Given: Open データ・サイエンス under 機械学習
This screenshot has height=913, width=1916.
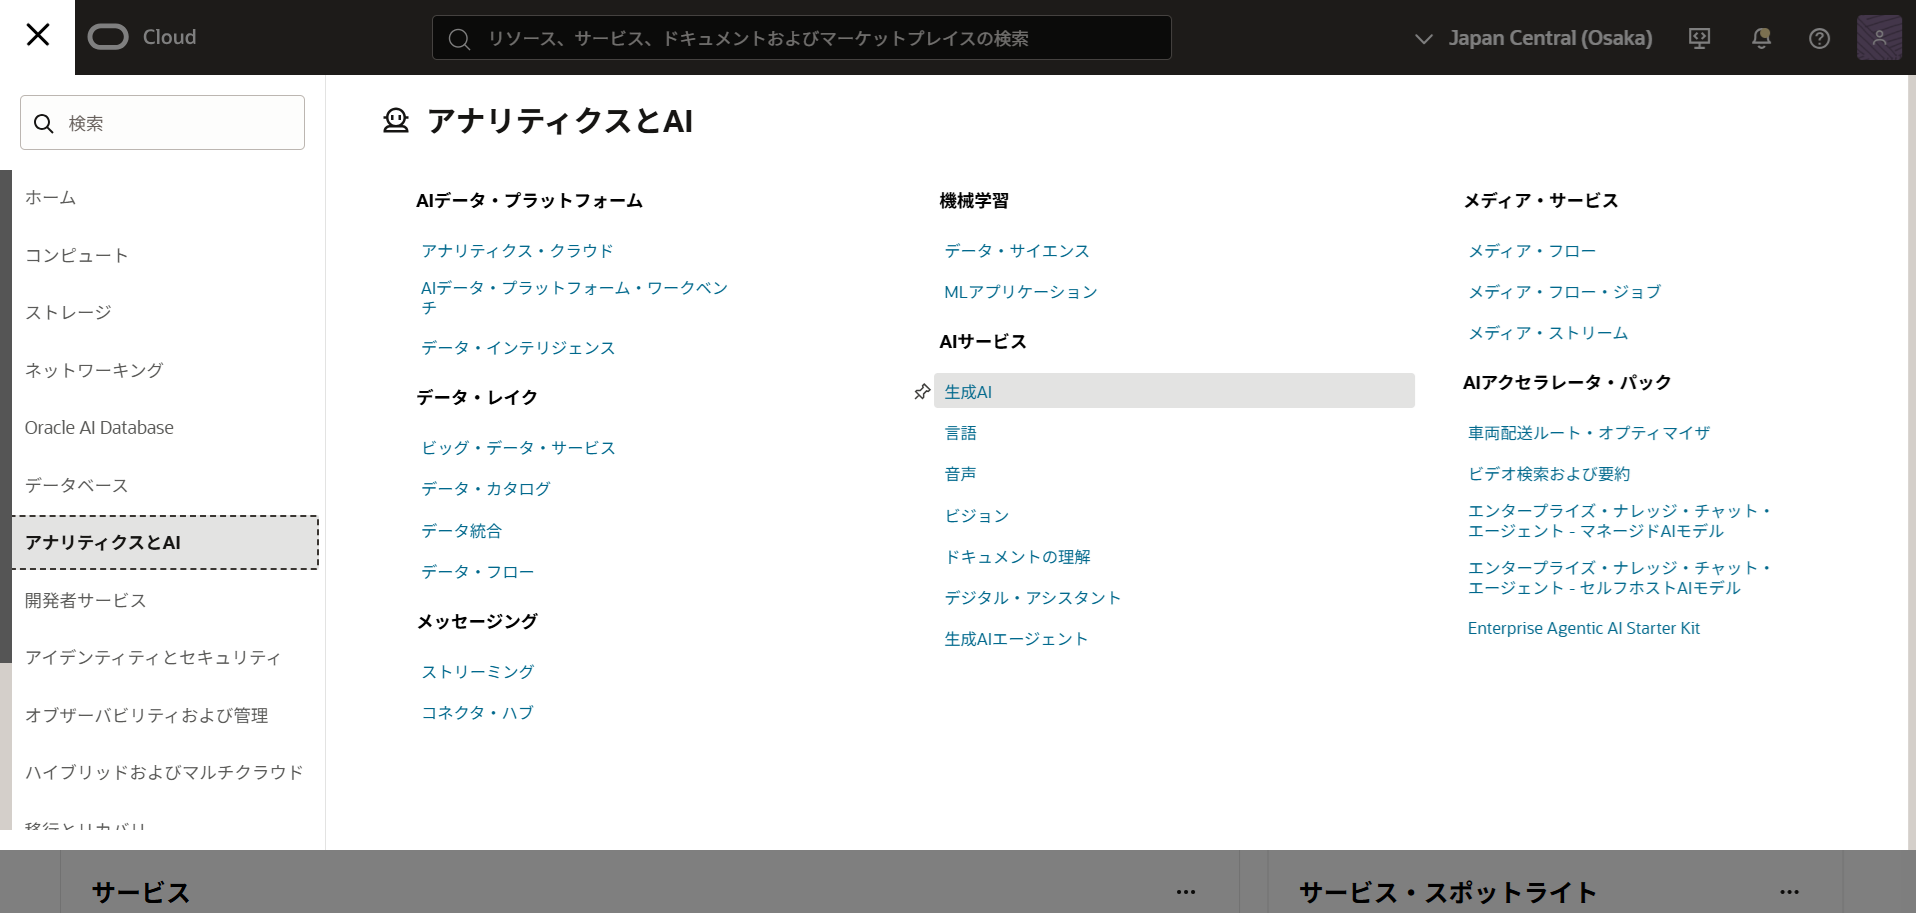Looking at the screenshot, I should point(1016,251).
